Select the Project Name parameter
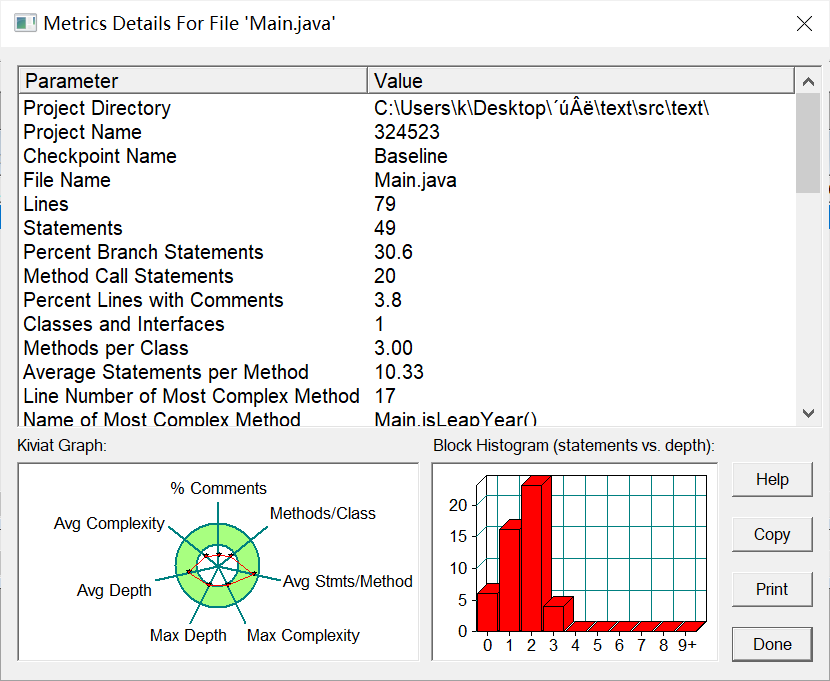 (x=83, y=132)
